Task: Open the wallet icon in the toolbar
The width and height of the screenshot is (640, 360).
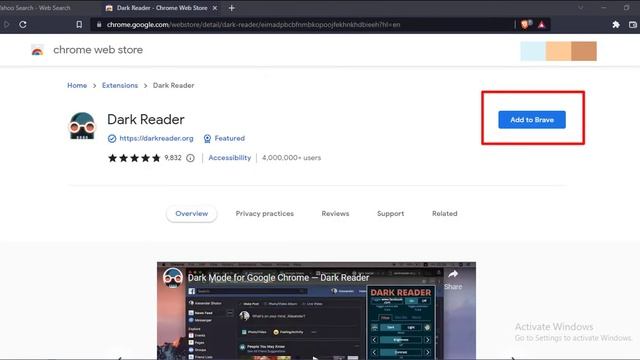Action: pos(633,24)
